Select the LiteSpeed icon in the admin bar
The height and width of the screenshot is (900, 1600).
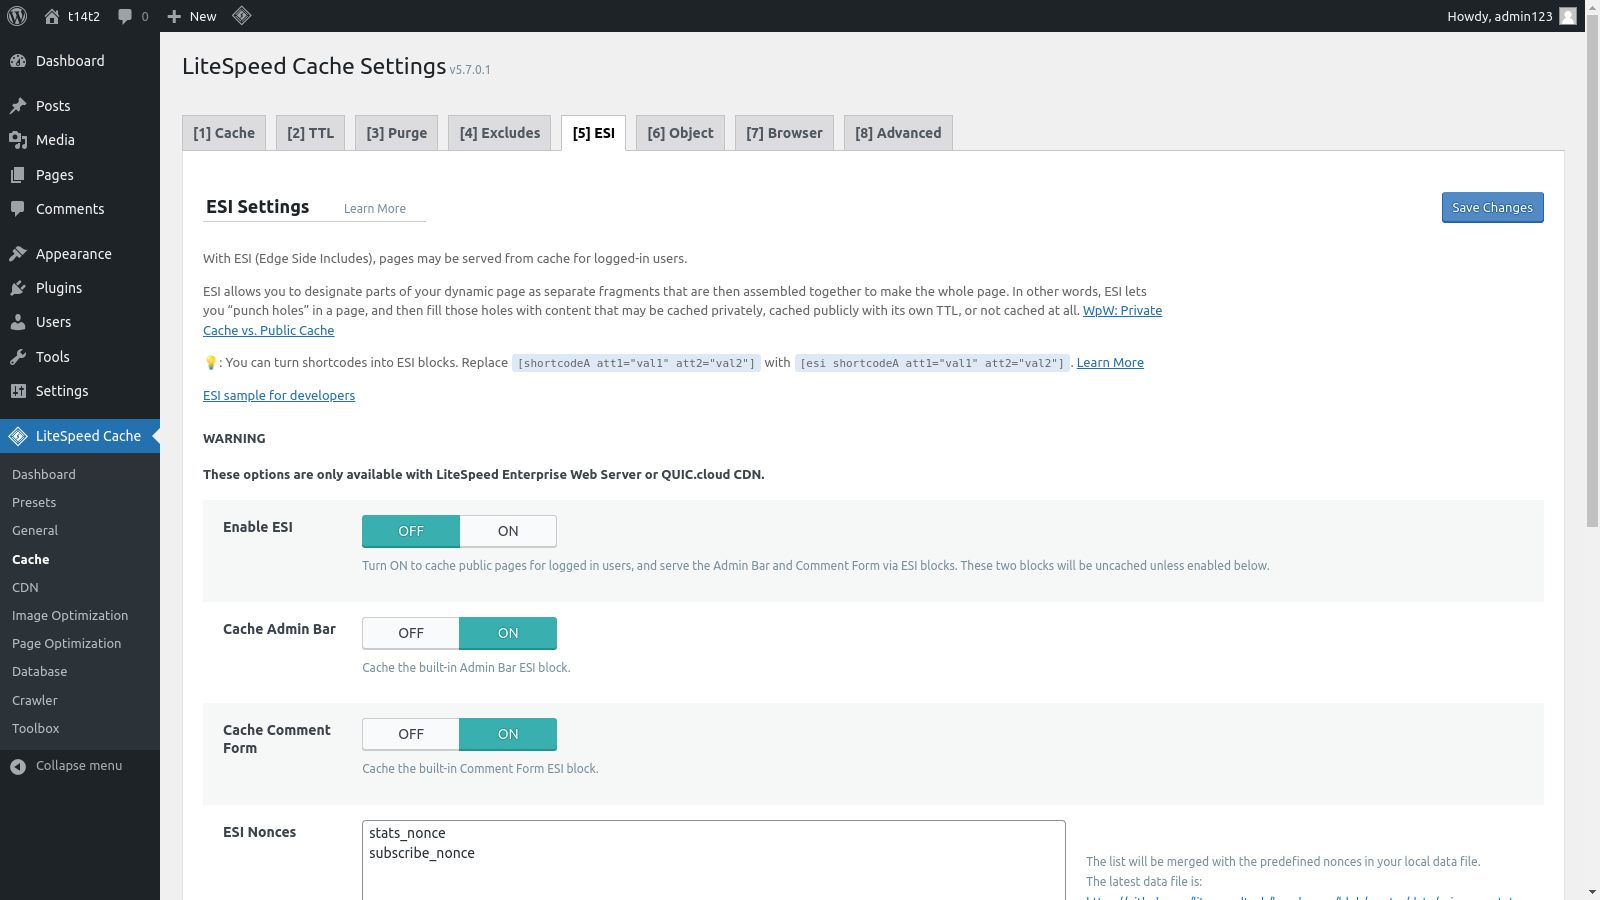click(x=241, y=16)
